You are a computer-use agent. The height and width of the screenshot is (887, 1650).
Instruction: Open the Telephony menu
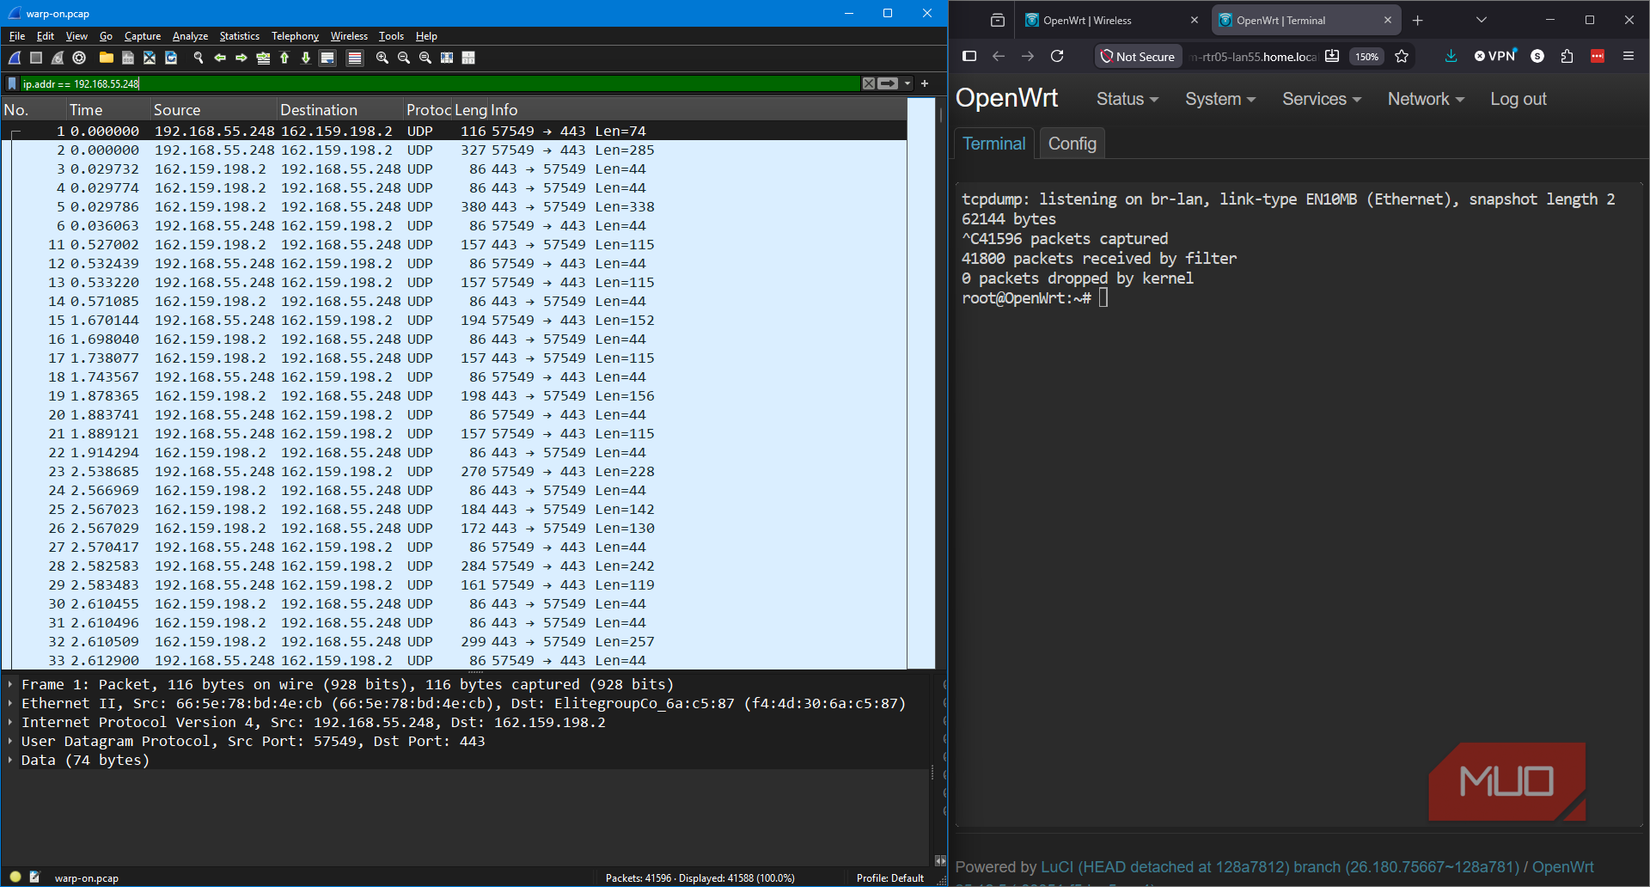(295, 36)
